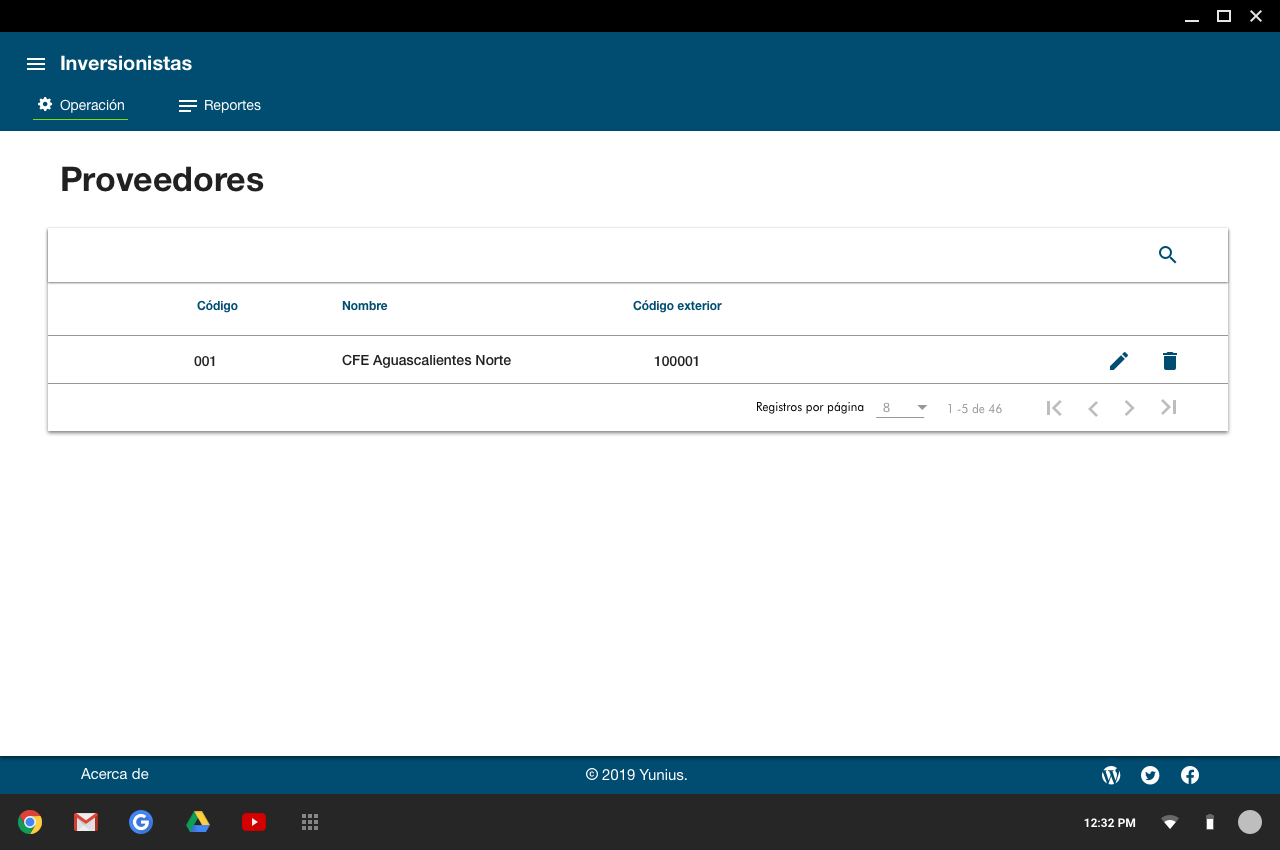Go to the first page of records

pos(1054,408)
